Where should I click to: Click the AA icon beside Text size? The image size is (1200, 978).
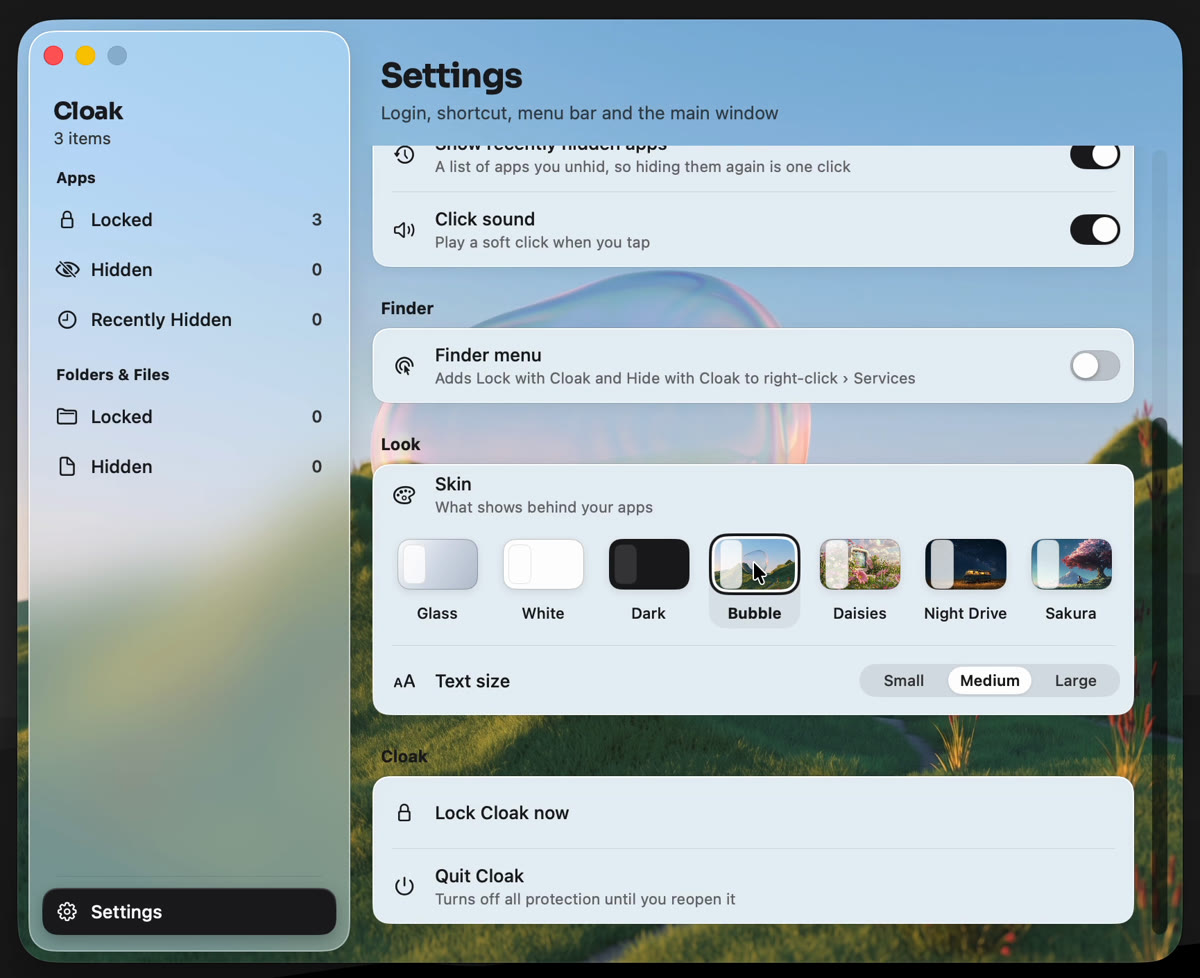point(404,682)
